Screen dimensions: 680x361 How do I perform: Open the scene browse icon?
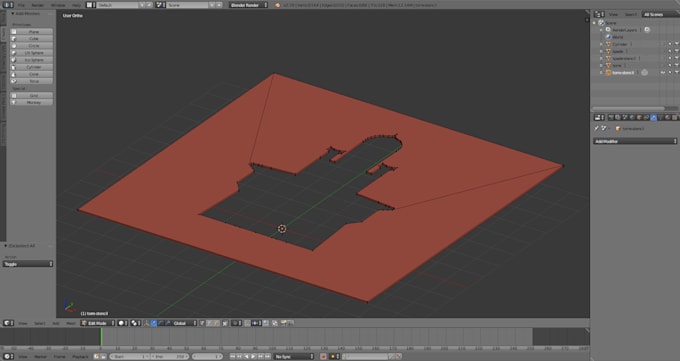pos(160,5)
